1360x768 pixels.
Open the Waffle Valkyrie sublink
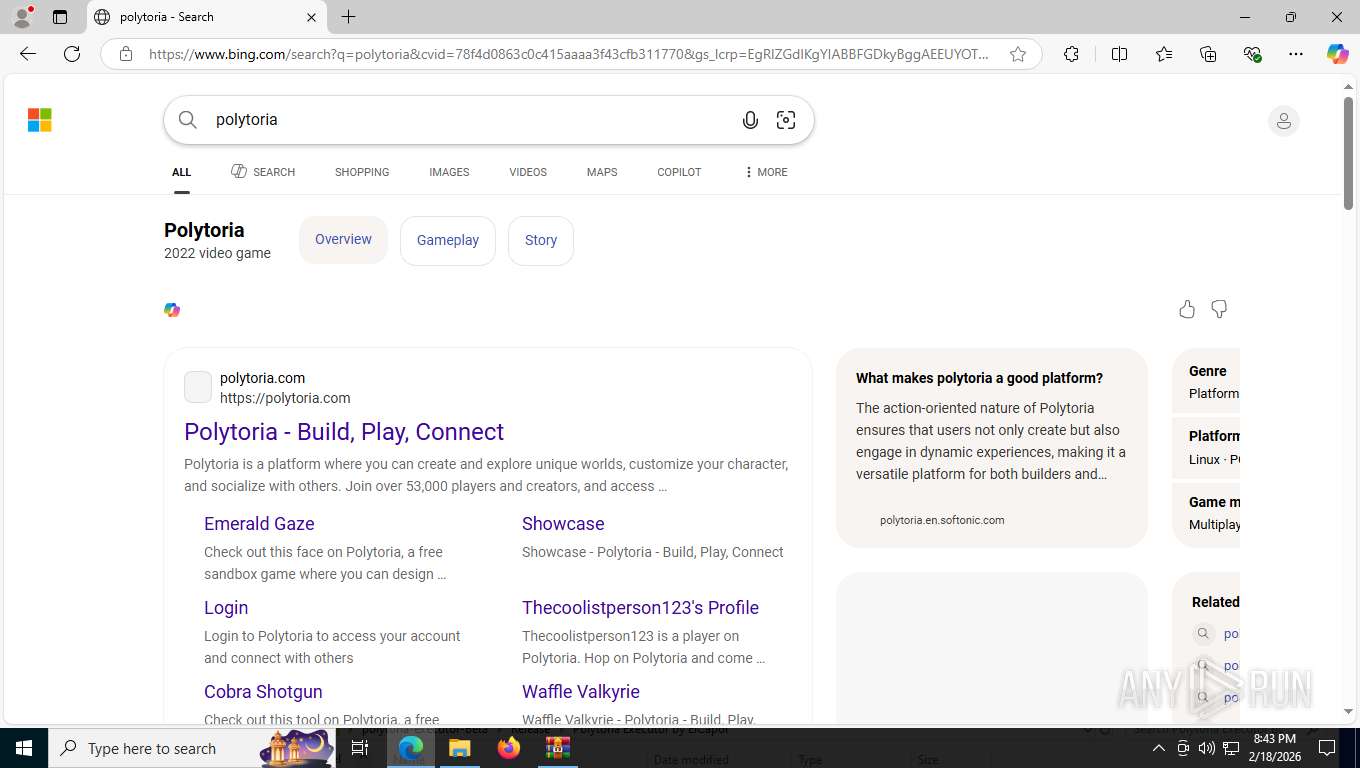(581, 692)
